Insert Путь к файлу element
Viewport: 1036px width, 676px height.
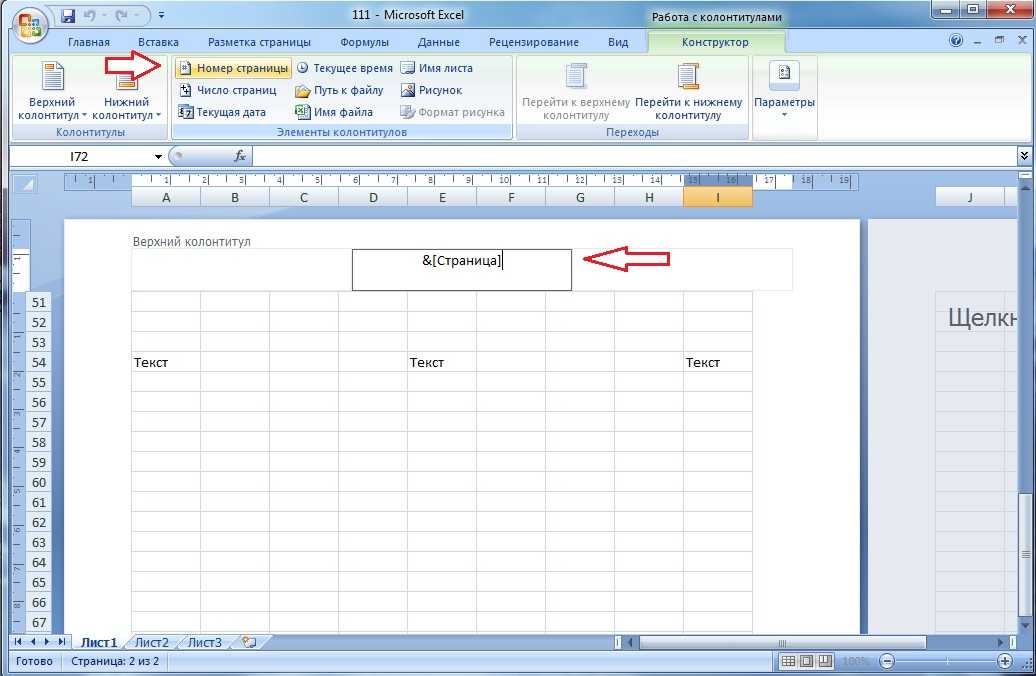340,90
